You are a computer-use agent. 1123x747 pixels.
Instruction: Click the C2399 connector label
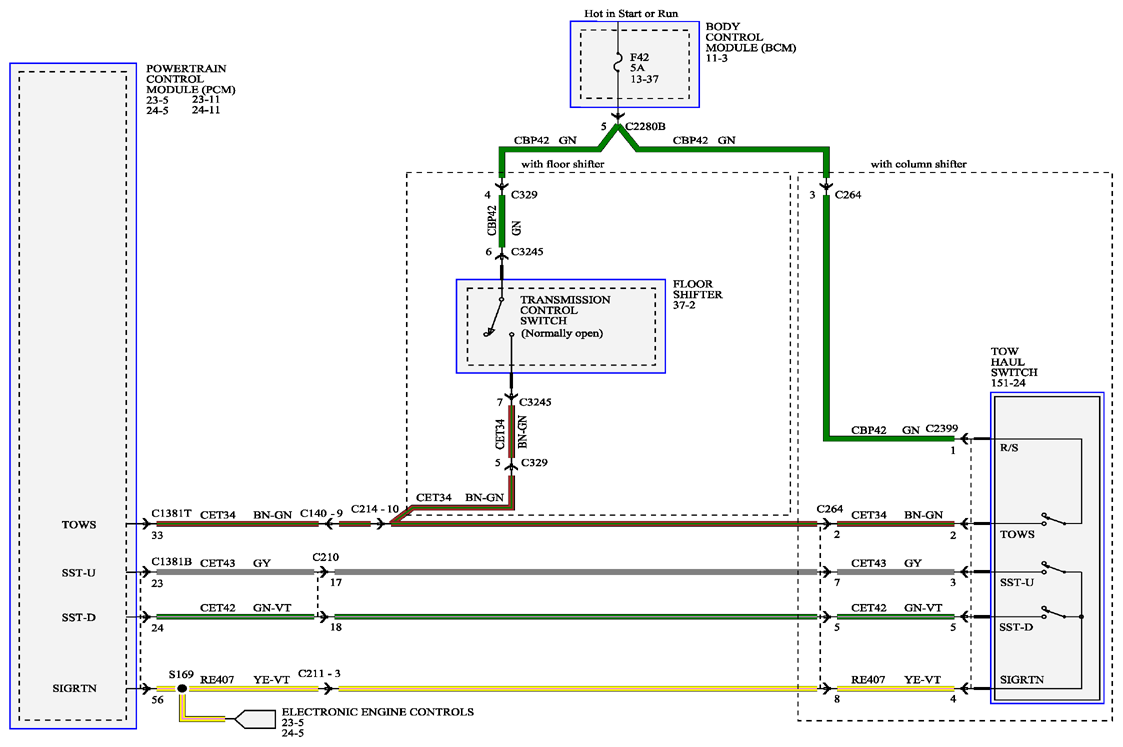pyautogui.click(x=942, y=428)
